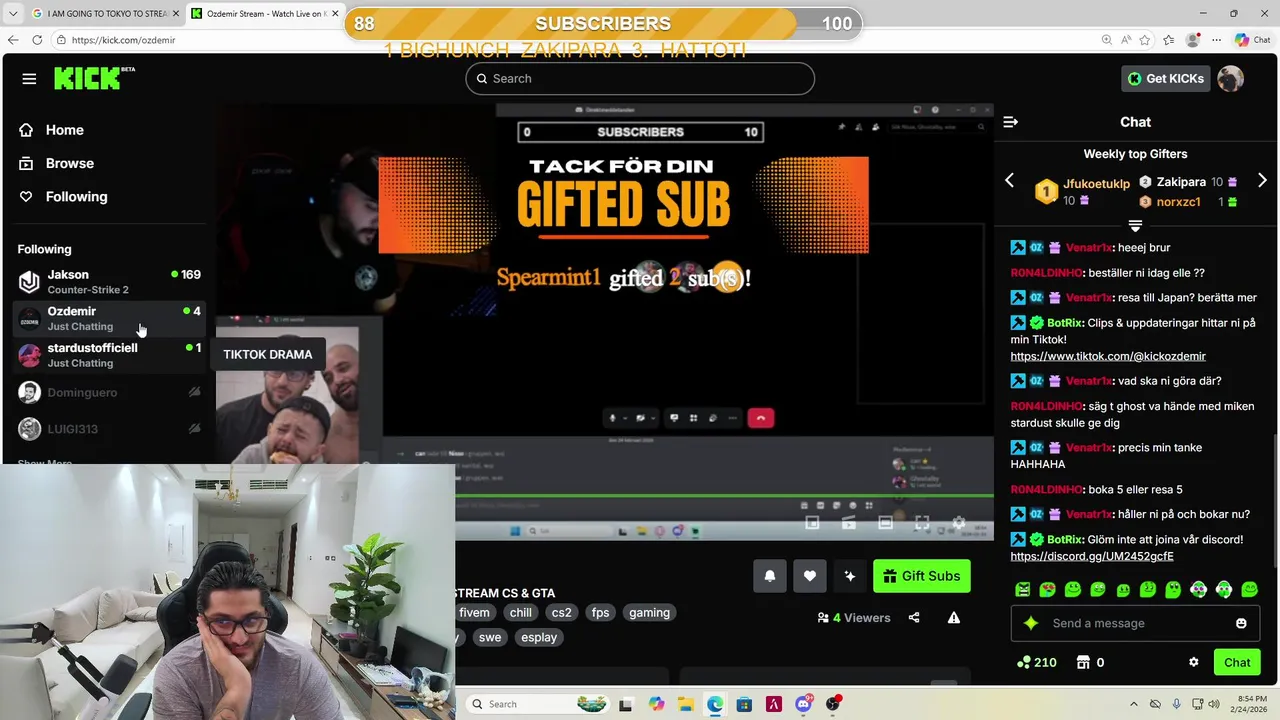Select the cs2 tag

tap(562, 613)
